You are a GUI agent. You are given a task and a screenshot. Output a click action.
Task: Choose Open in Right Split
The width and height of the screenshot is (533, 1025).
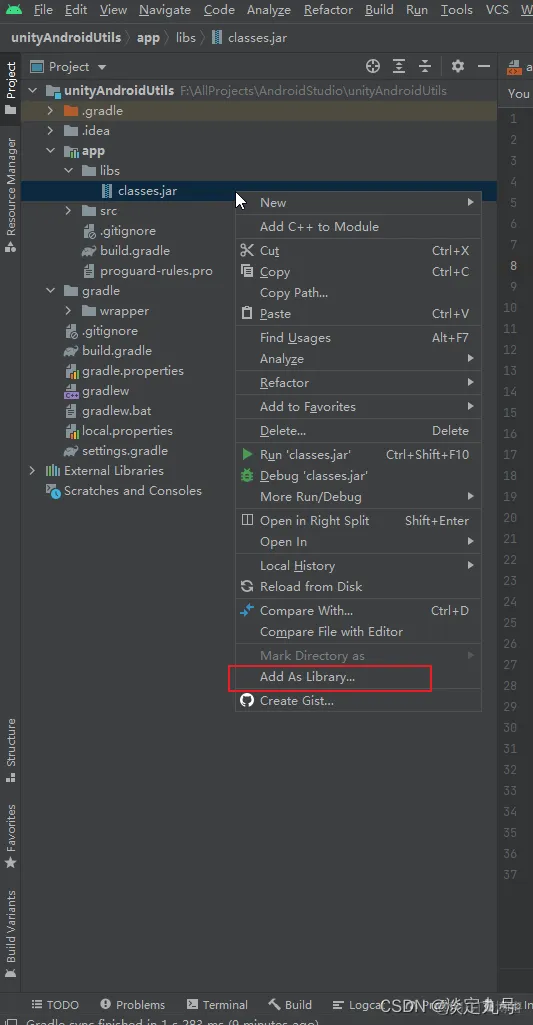tap(358, 521)
